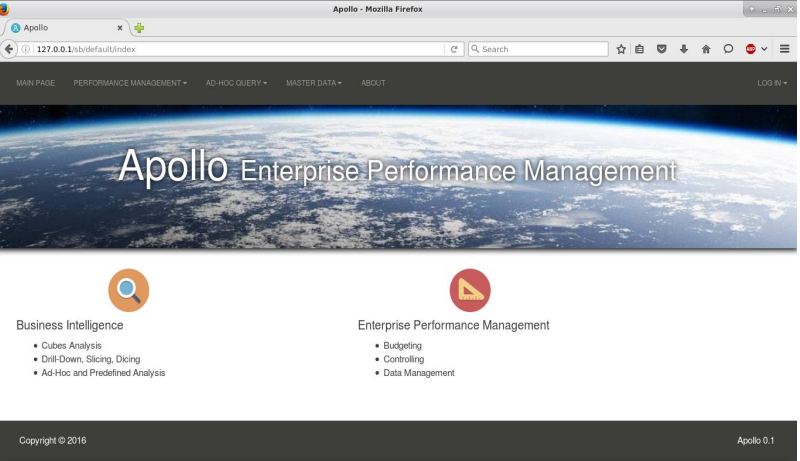Click the Business Intelligence heading
Screen dimensions: 800x461
click(x=70, y=325)
